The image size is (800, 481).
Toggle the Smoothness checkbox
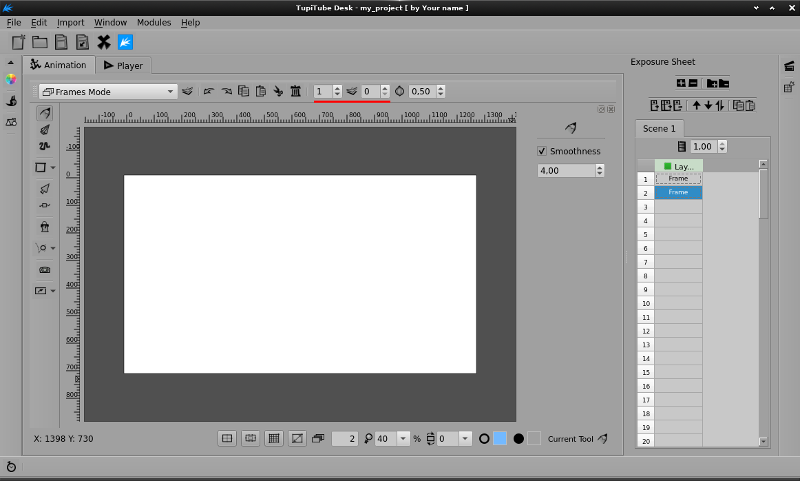point(542,151)
